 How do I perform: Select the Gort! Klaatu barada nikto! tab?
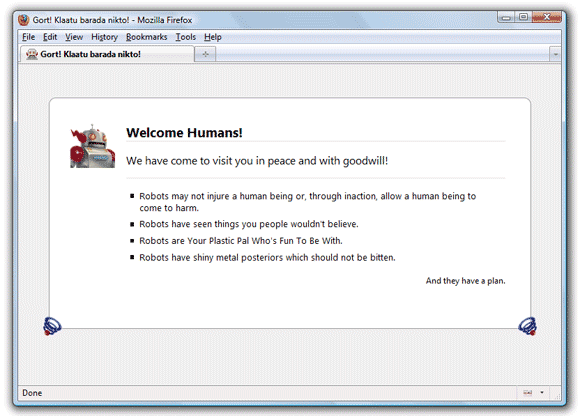[107, 54]
